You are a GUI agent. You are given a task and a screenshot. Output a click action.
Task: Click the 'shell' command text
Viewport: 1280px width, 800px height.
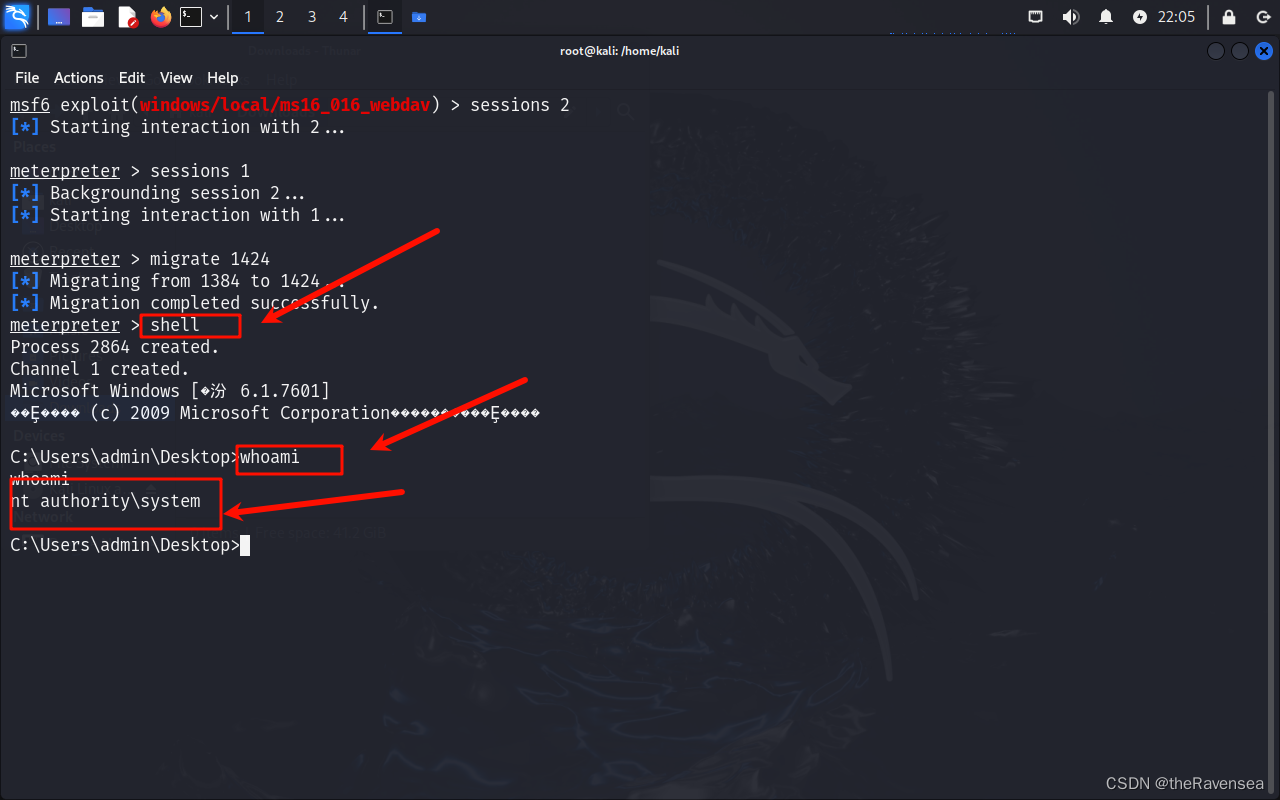pyautogui.click(x=175, y=325)
